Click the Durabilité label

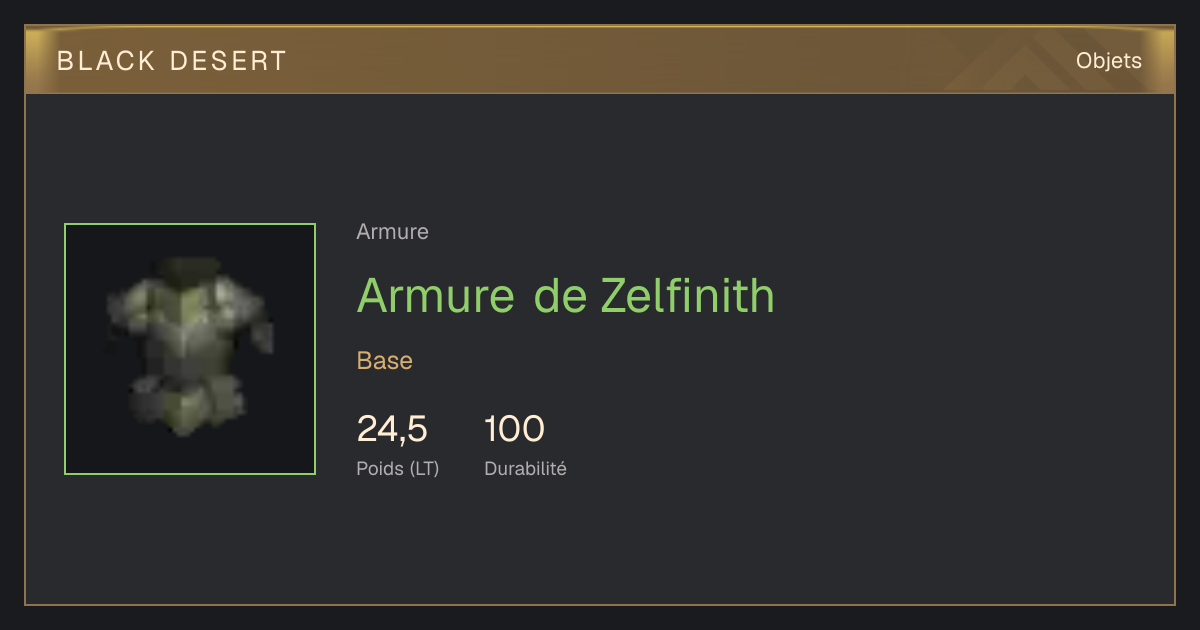[525, 468]
